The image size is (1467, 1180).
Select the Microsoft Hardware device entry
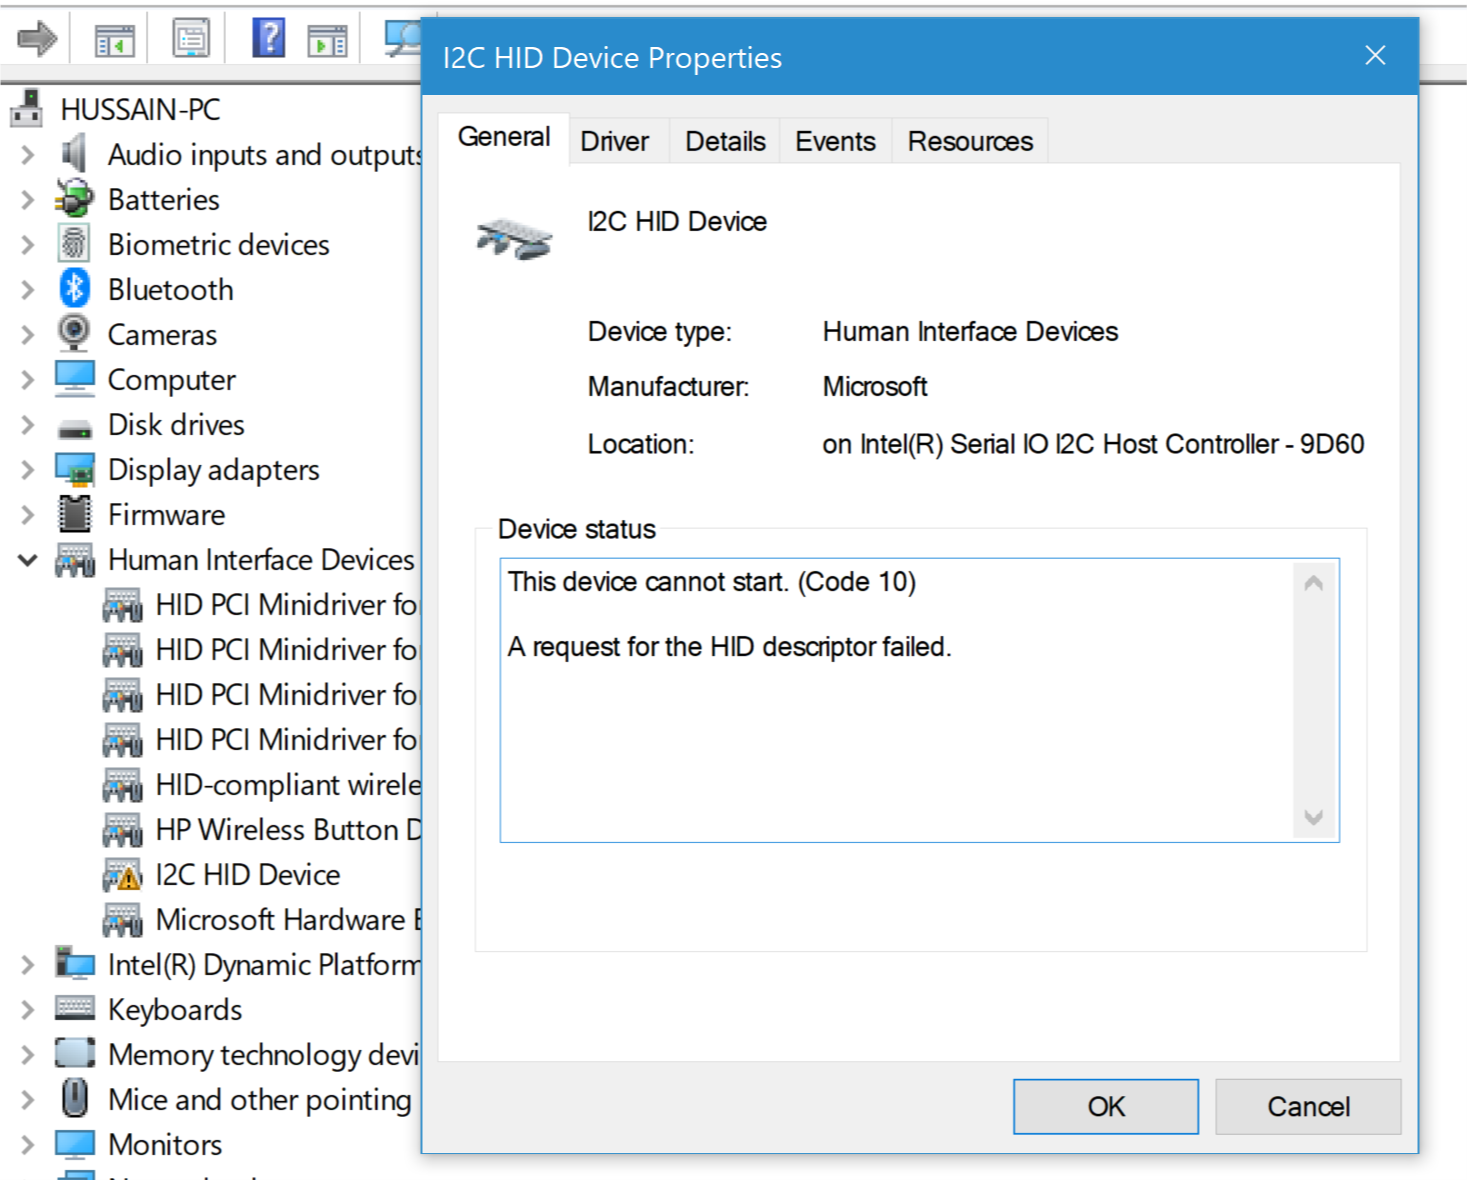(x=288, y=920)
